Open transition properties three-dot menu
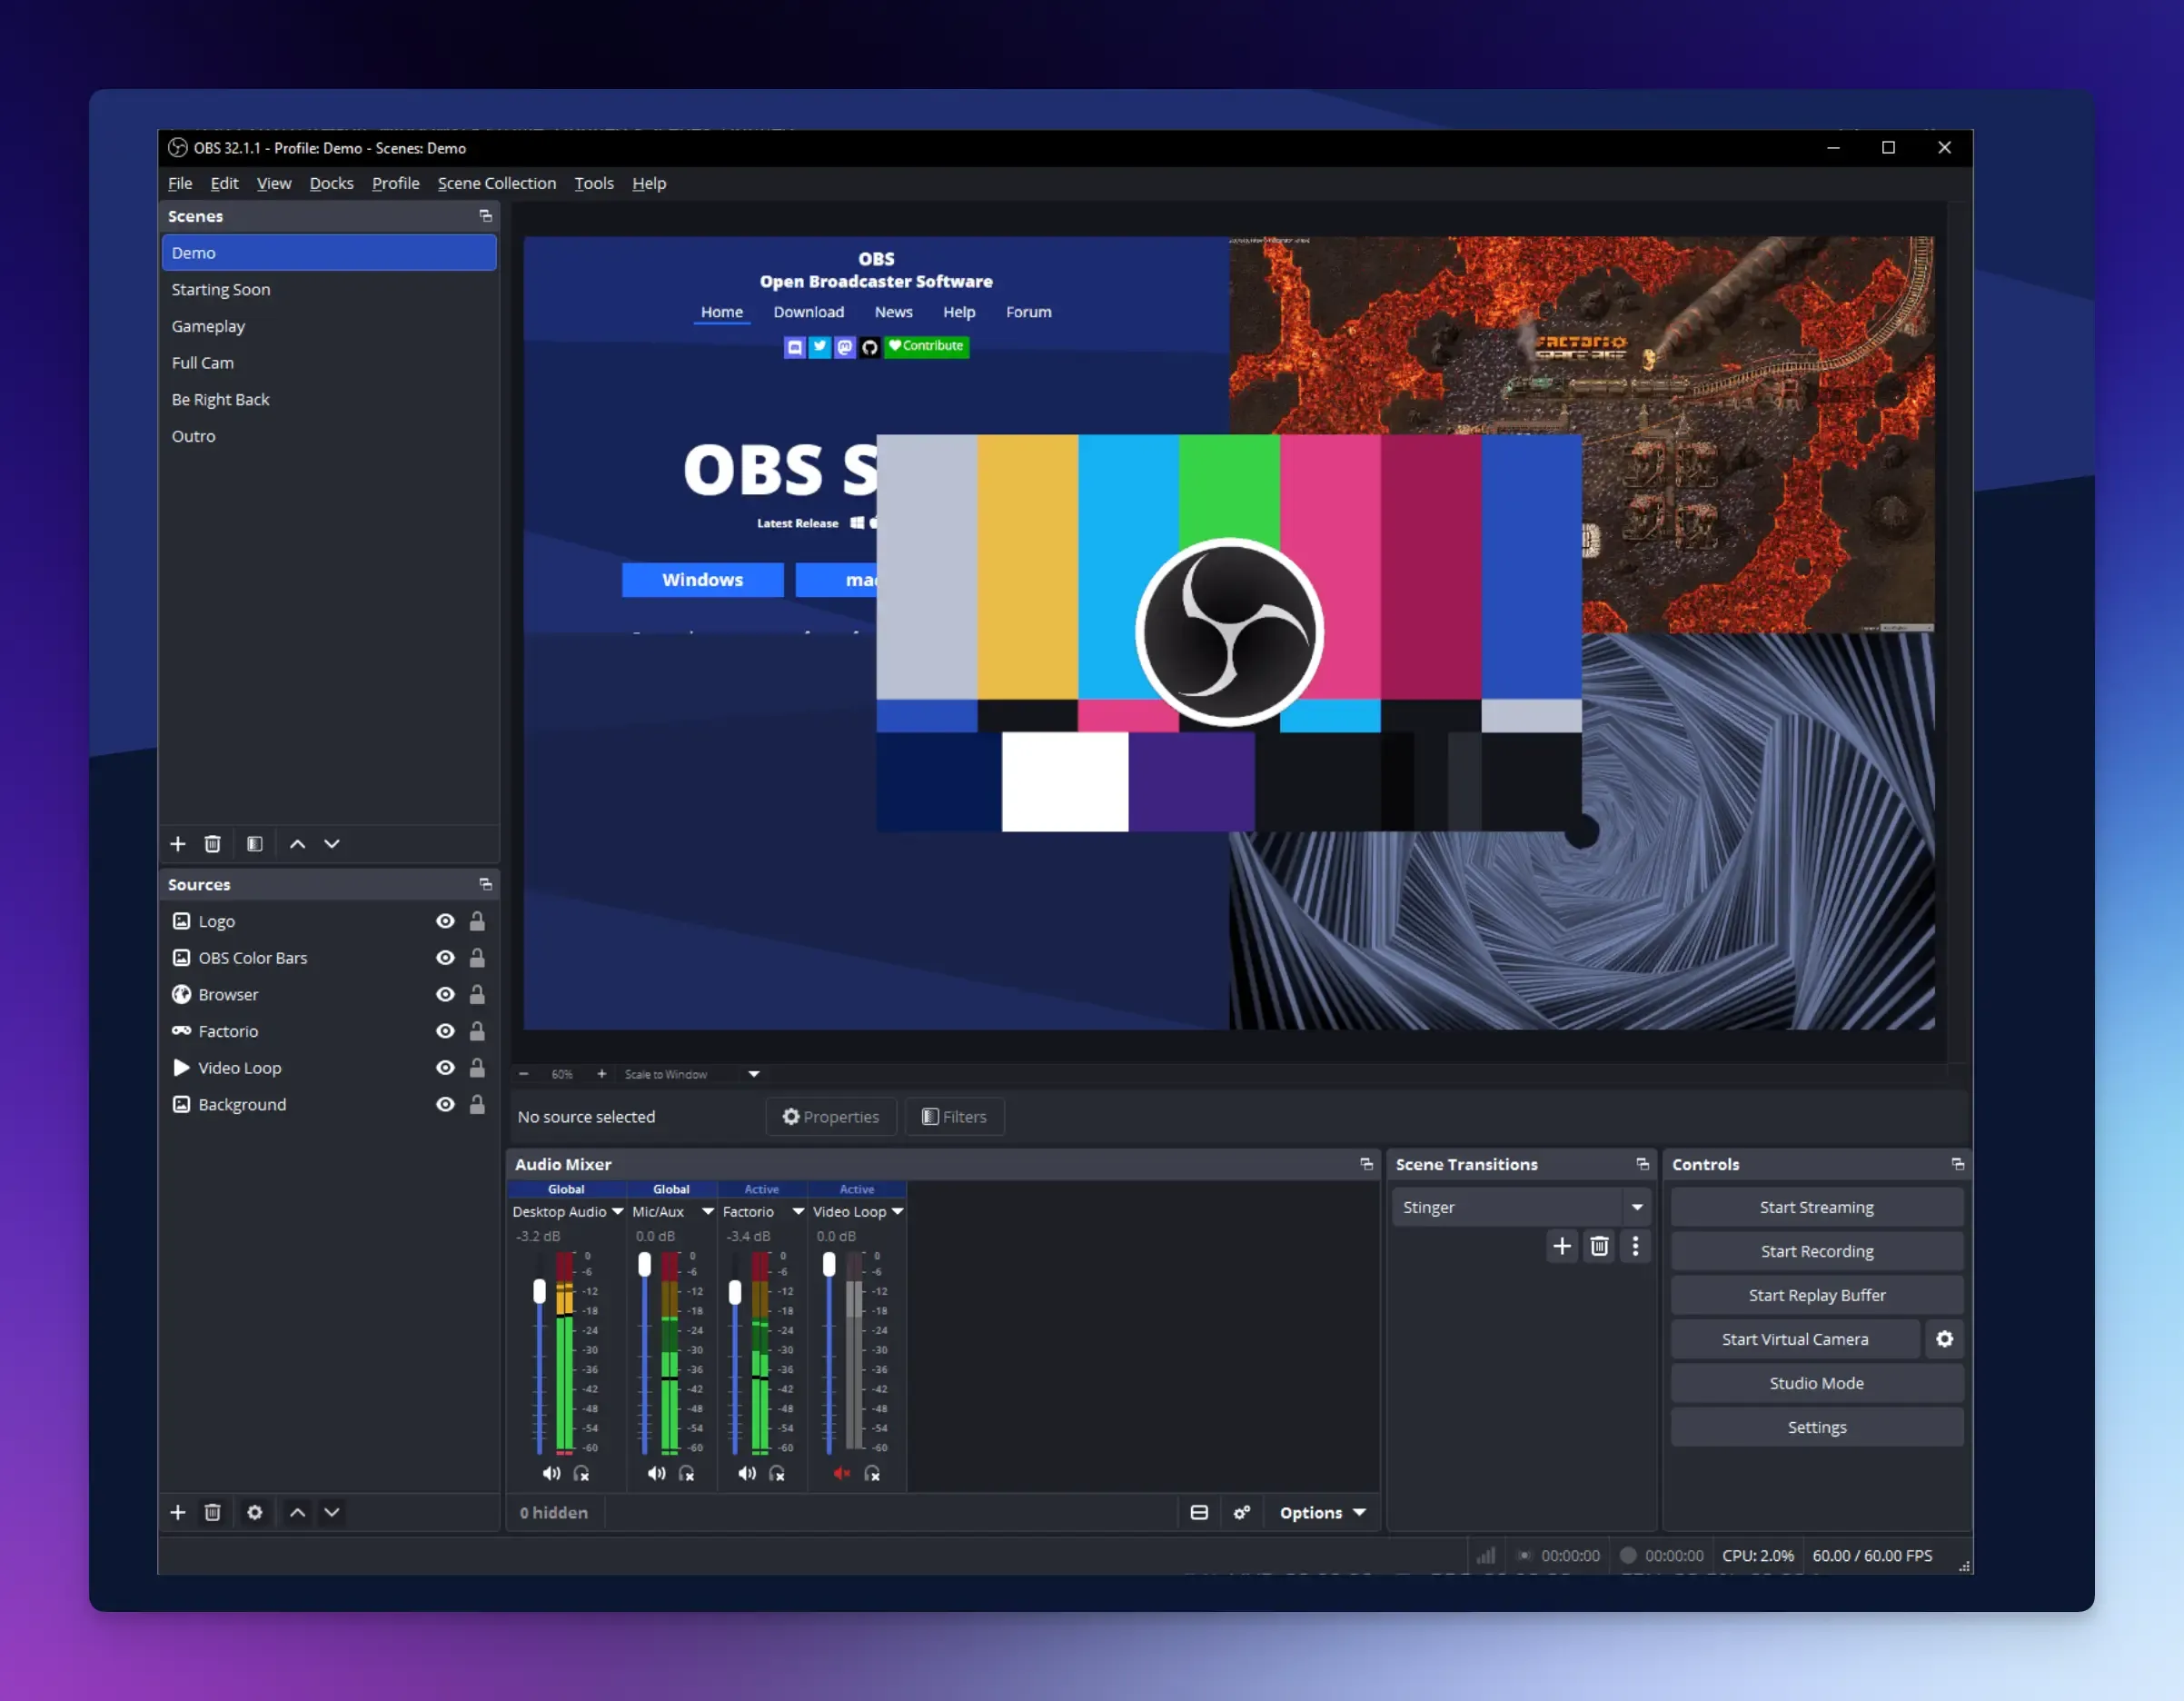The height and width of the screenshot is (1701, 2184). pos(1636,1246)
